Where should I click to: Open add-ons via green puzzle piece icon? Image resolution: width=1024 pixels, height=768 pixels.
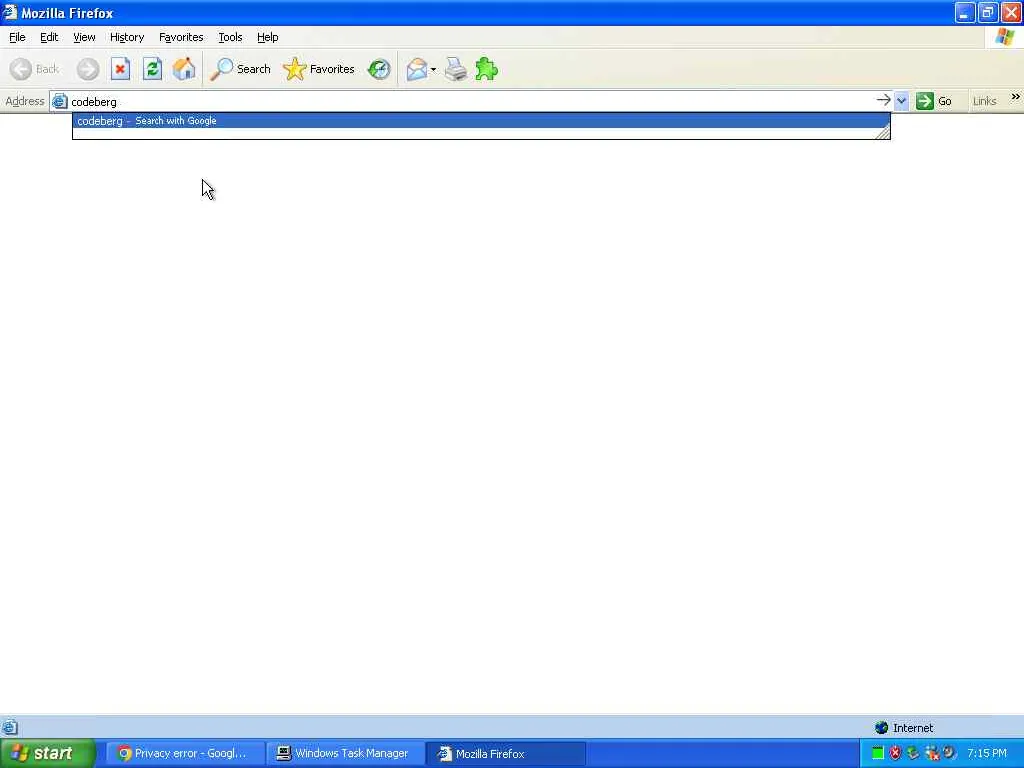point(487,69)
